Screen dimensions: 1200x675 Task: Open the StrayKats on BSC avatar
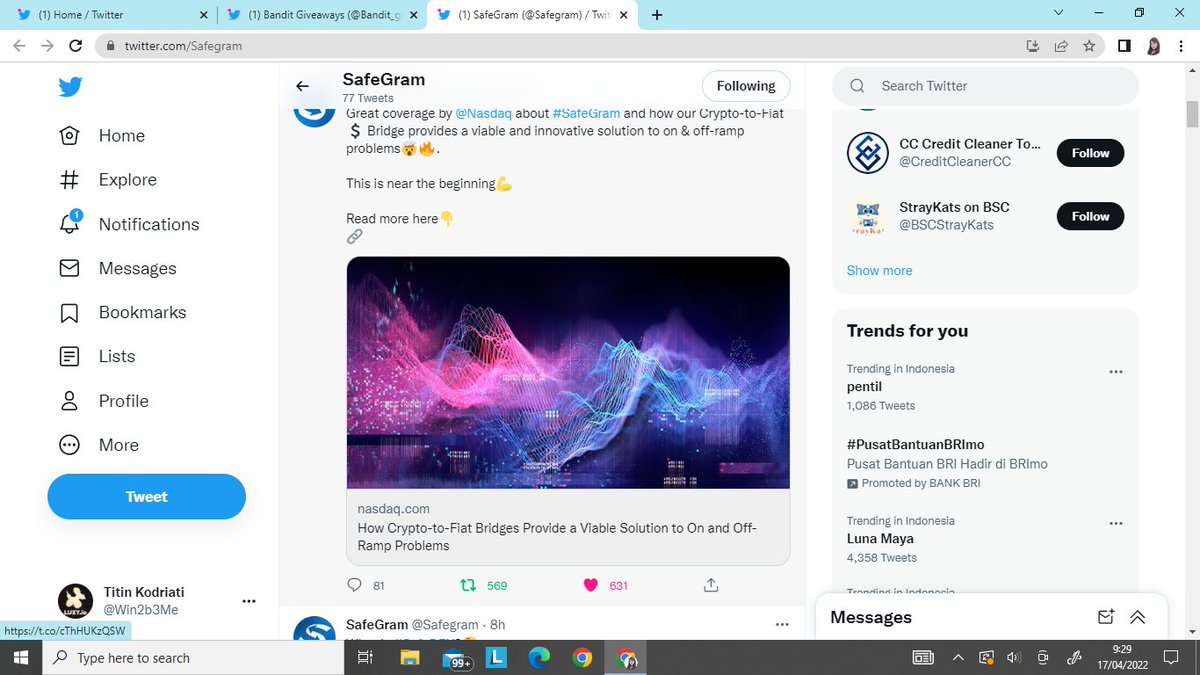pyautogui.click(x=867, y=216)
